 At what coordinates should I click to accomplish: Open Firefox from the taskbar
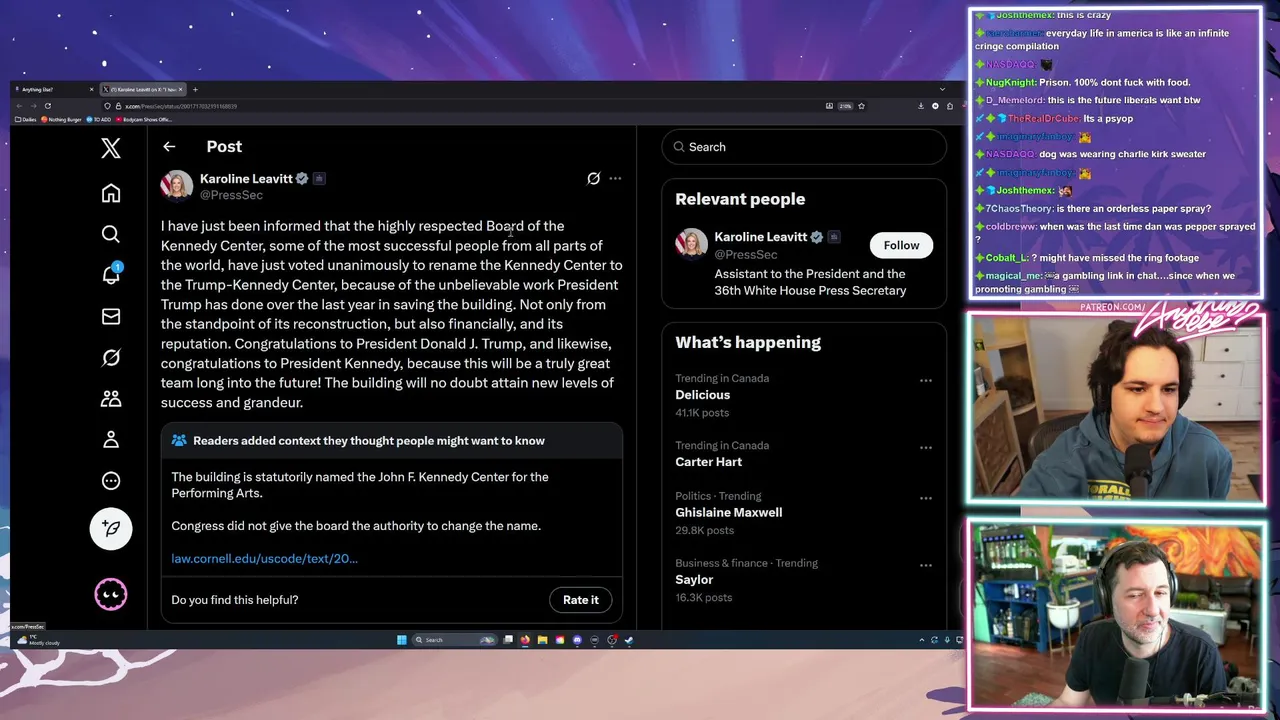click(525, 640)
